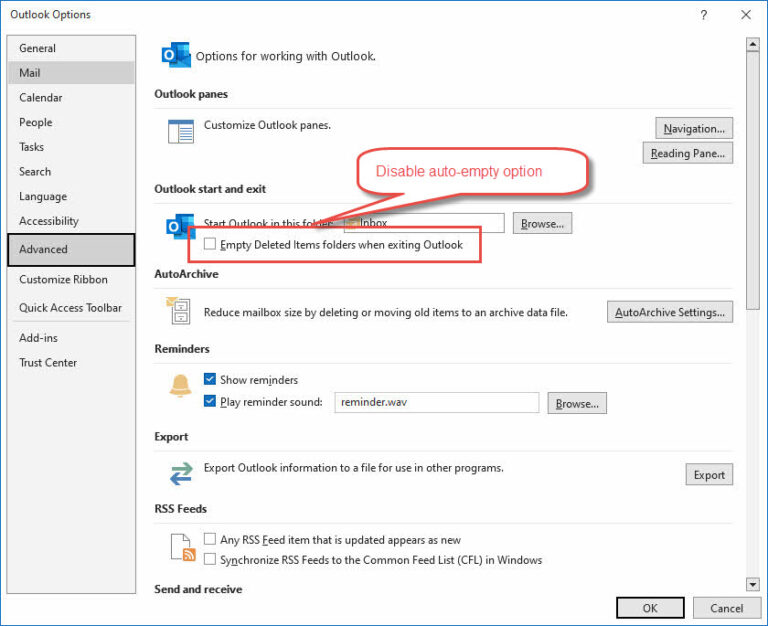Click the AutoArchive file cabinet icon
Viewport: 768px width, 626px height.
(x=180, y=312)
